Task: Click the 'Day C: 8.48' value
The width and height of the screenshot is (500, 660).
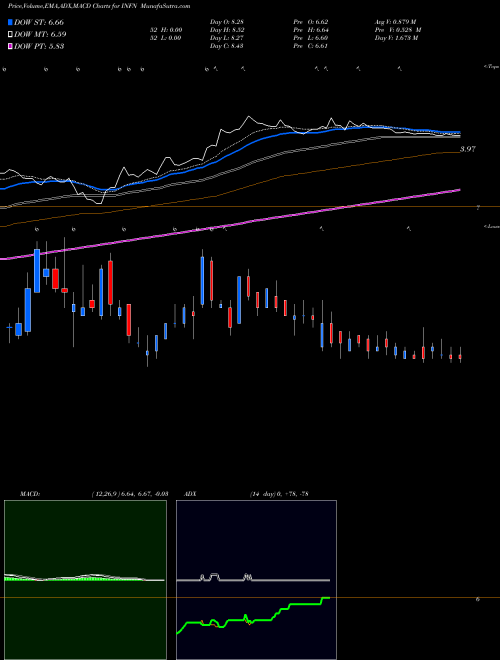Action: click(227, 46)
